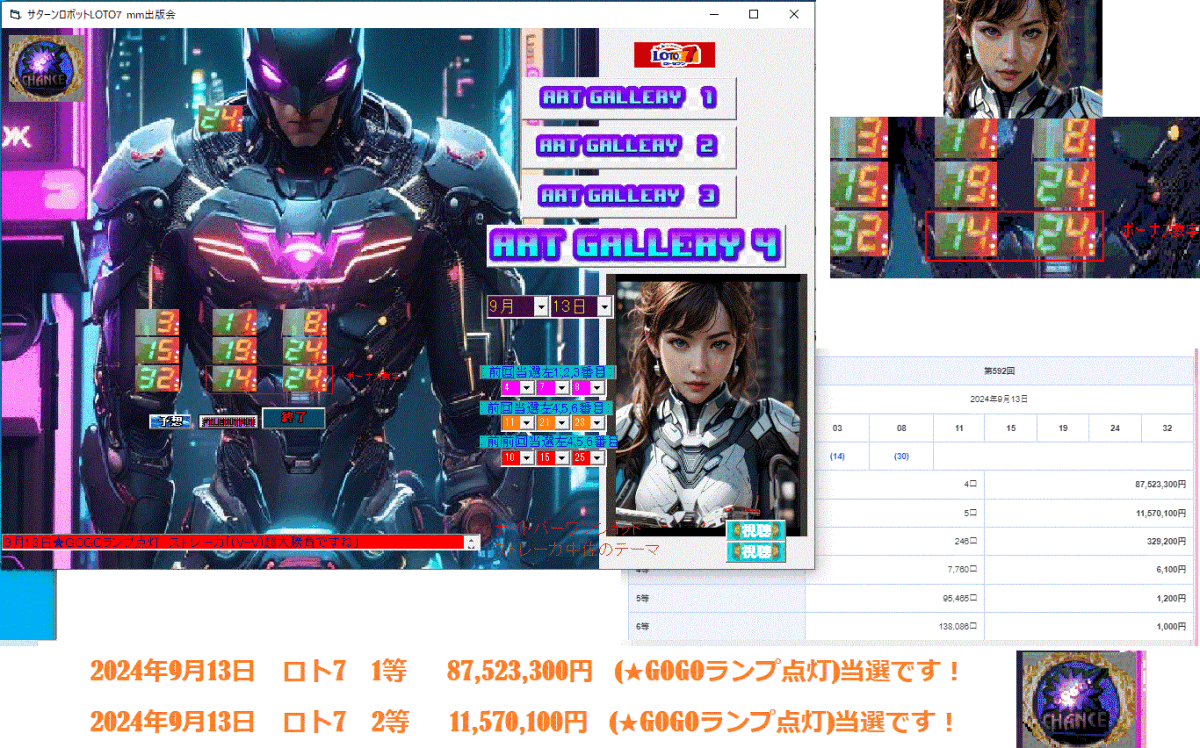
Task: Open the red number 25 dropdown
Action: 597,456
